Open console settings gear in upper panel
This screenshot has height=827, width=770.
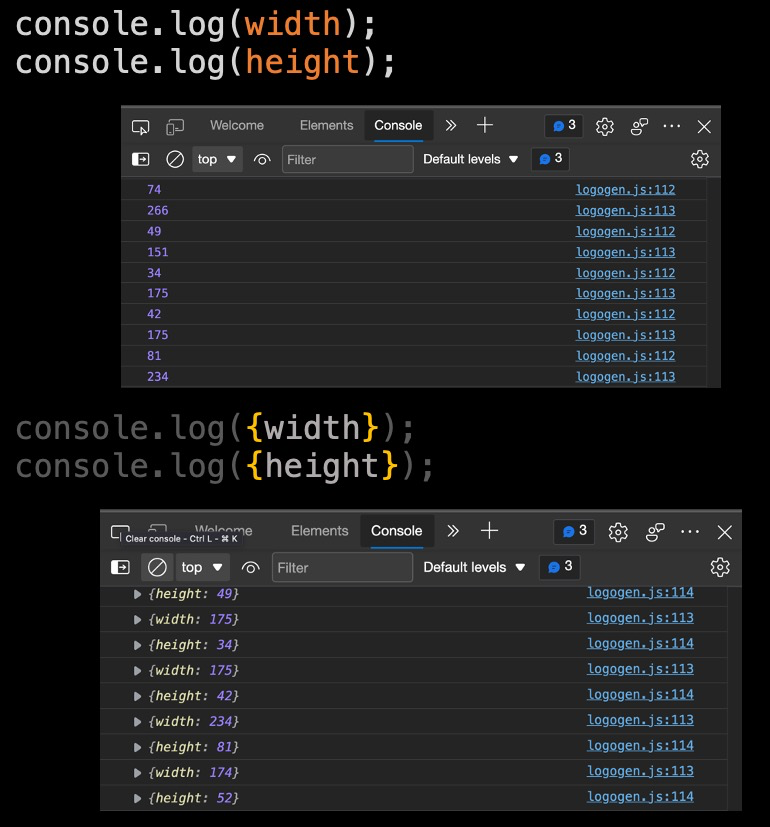pyautogui.click(x=700, y=159)
